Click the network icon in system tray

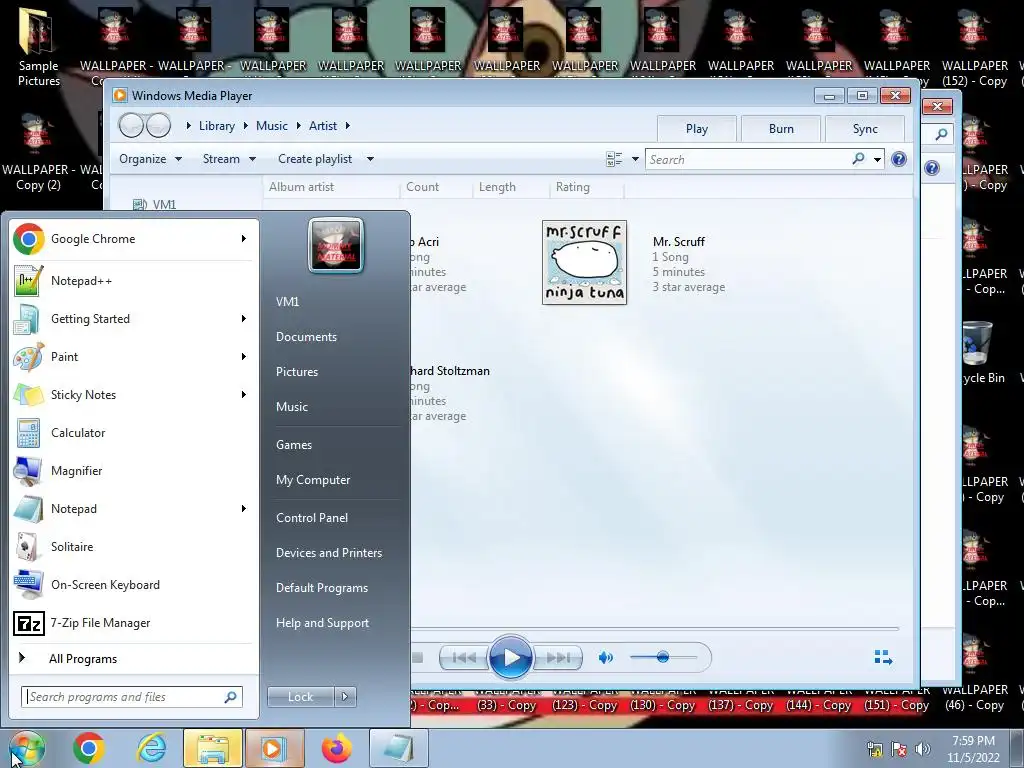click(x=874, y=749)
